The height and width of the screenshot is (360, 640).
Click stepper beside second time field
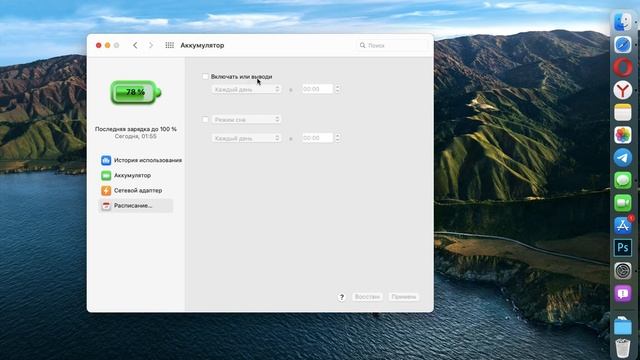point(338,138)
